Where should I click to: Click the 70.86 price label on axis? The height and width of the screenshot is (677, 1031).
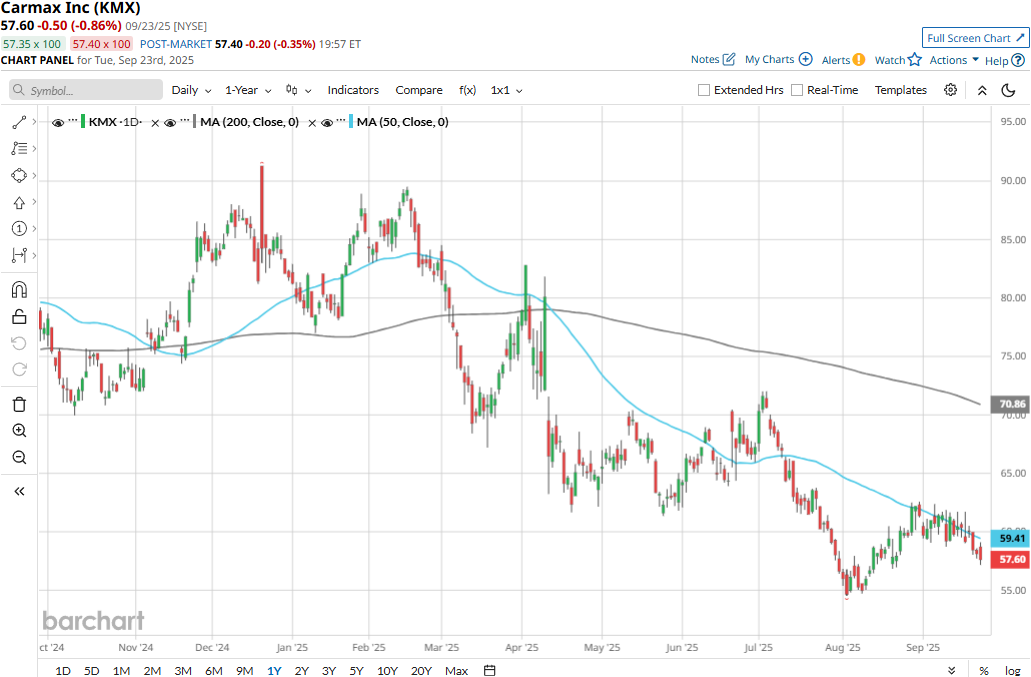[1012, 404]
